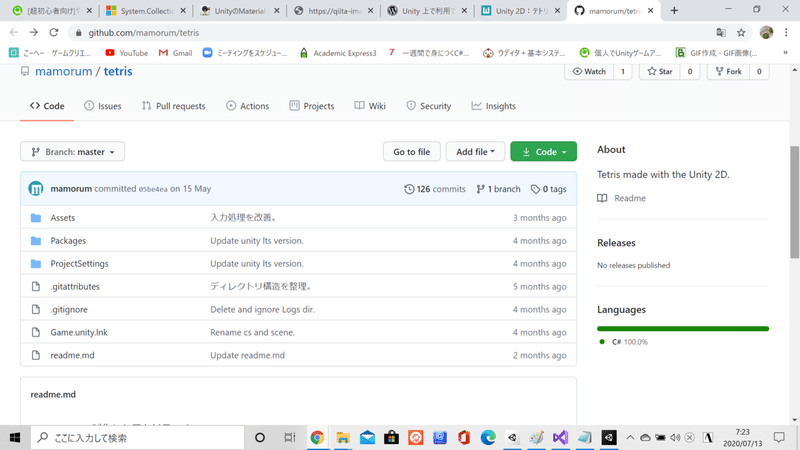This screenshot has width=800, height=450.
Task: Click the browser forward arrow
Action: click(34, 33)
